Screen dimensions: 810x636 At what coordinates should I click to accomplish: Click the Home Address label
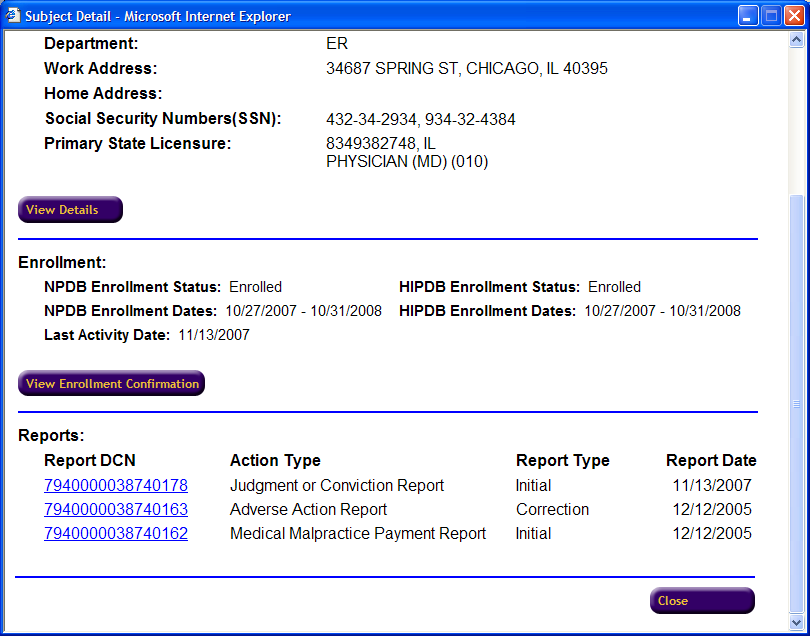point(103,94)
